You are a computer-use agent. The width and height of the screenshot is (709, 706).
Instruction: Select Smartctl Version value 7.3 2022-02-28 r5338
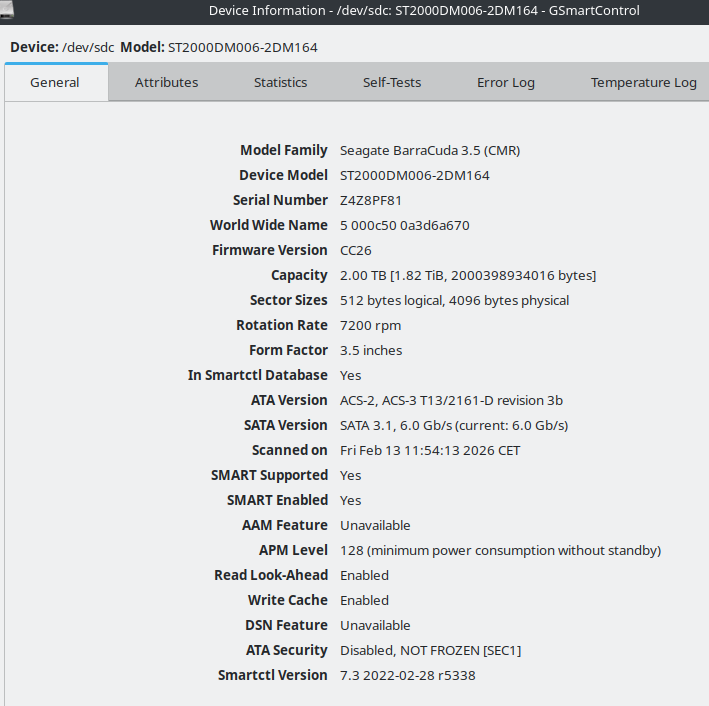tap(407, 675)
